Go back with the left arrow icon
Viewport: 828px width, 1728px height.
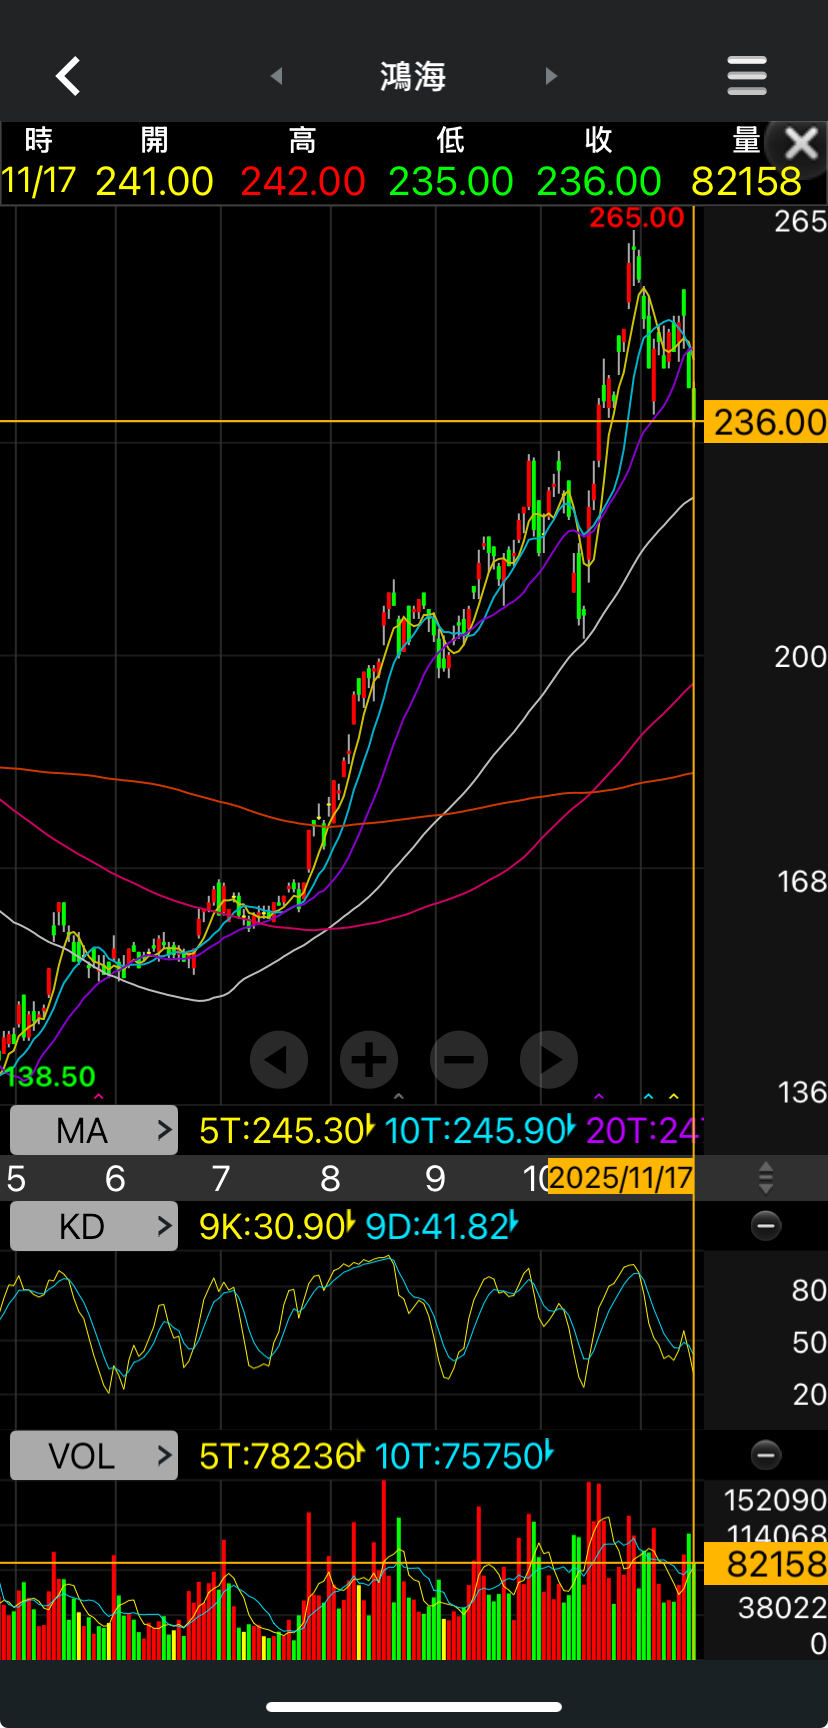coord(67,76)
